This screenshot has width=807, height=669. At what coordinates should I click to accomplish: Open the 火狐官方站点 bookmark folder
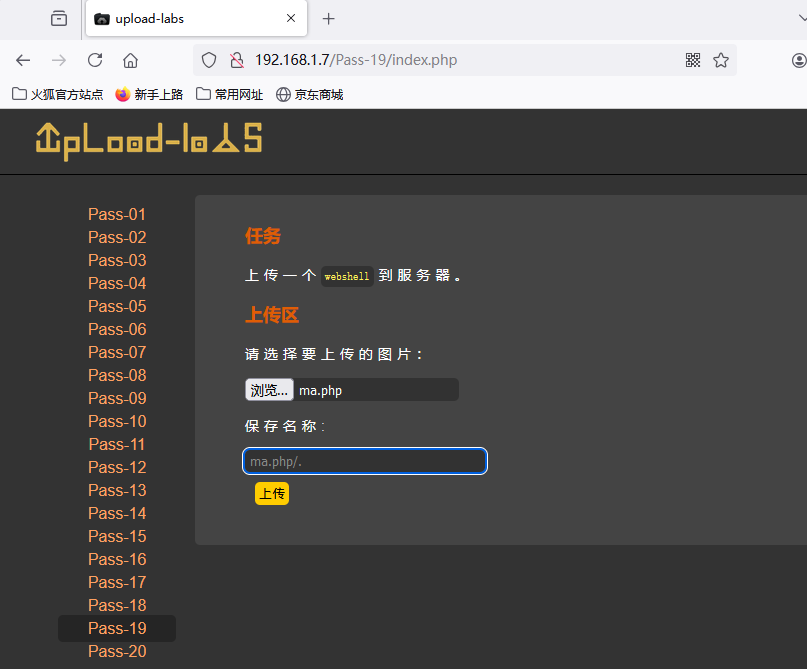click(58, 94)
